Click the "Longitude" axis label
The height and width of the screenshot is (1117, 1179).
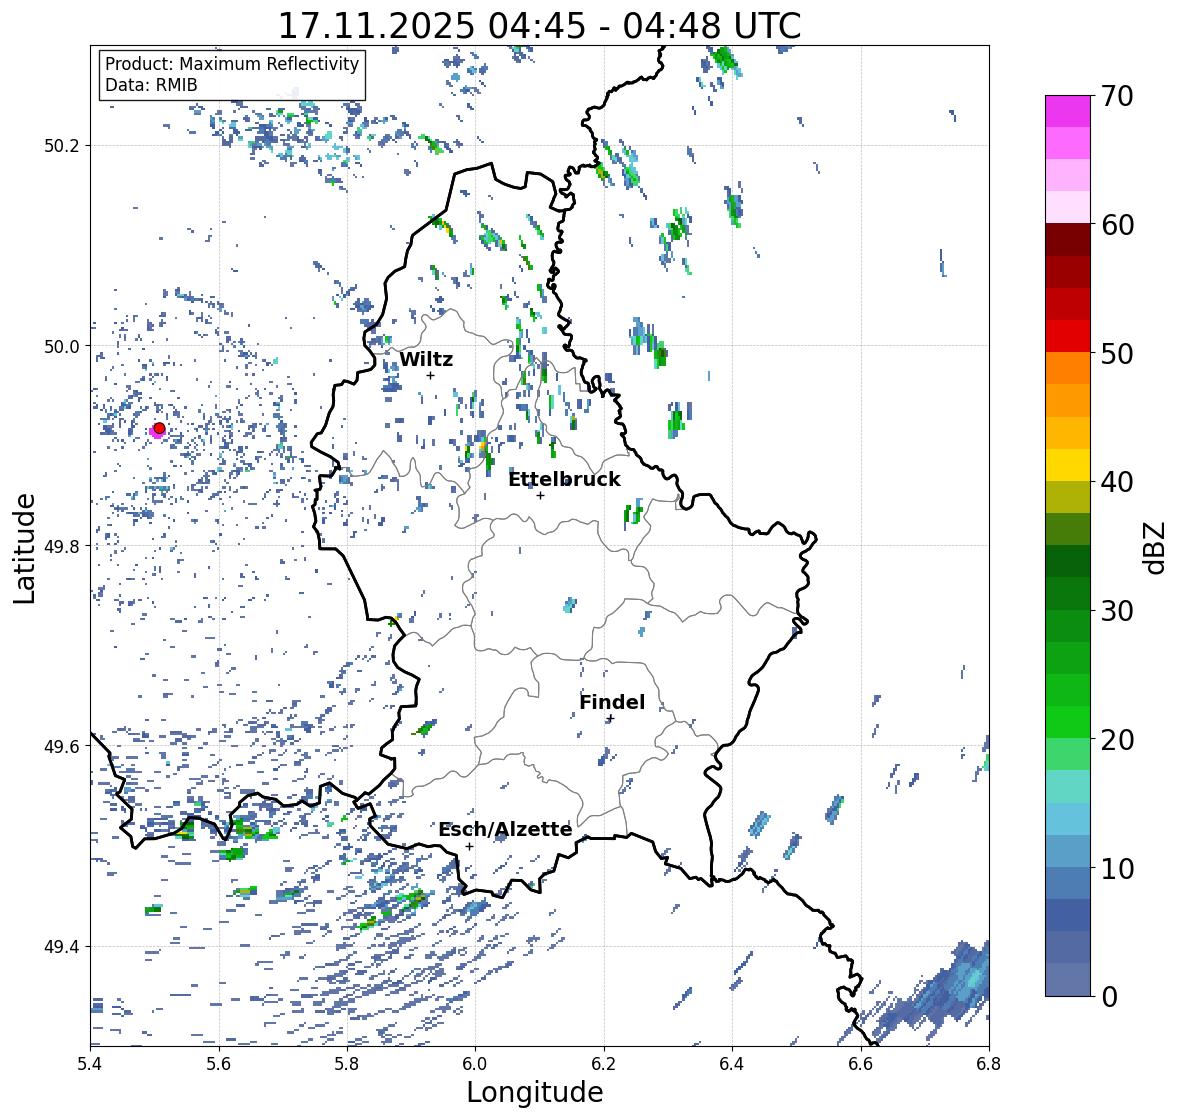tap(535, 1092)
